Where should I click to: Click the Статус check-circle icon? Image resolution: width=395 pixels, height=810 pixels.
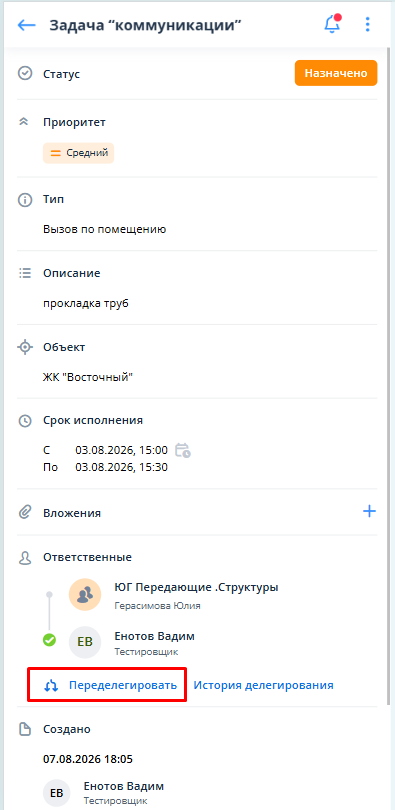[x=25, y=73]
